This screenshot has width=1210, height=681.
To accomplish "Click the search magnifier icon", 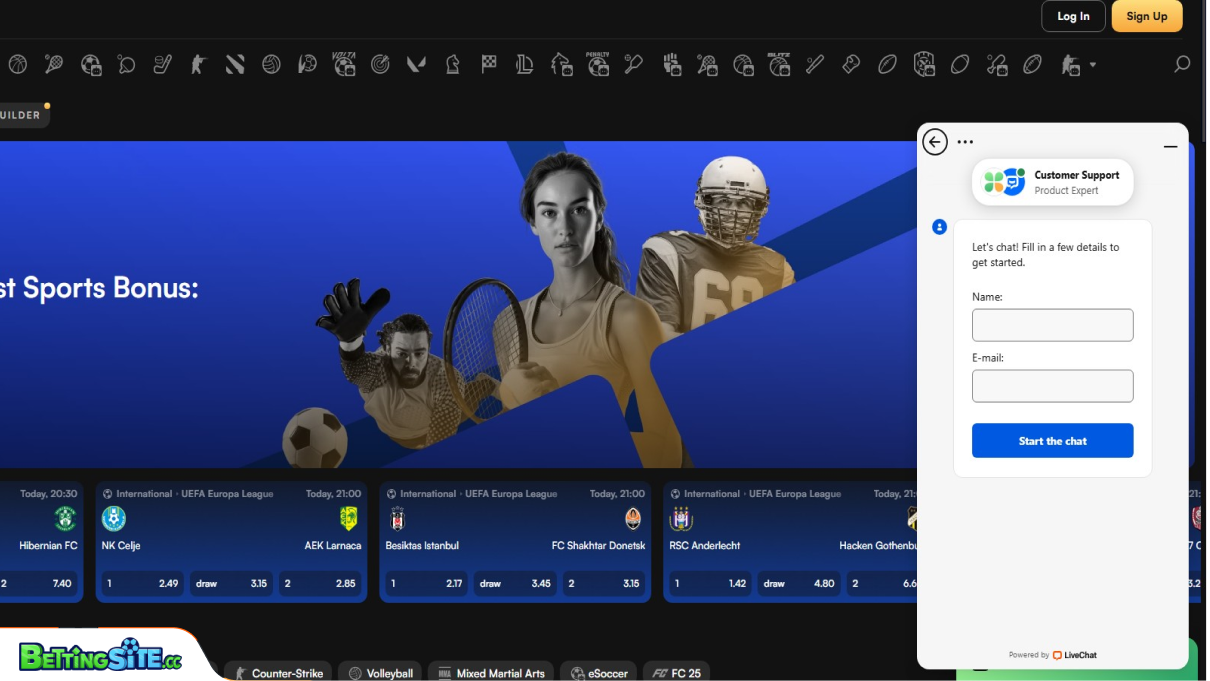I will coord(1182,64).
